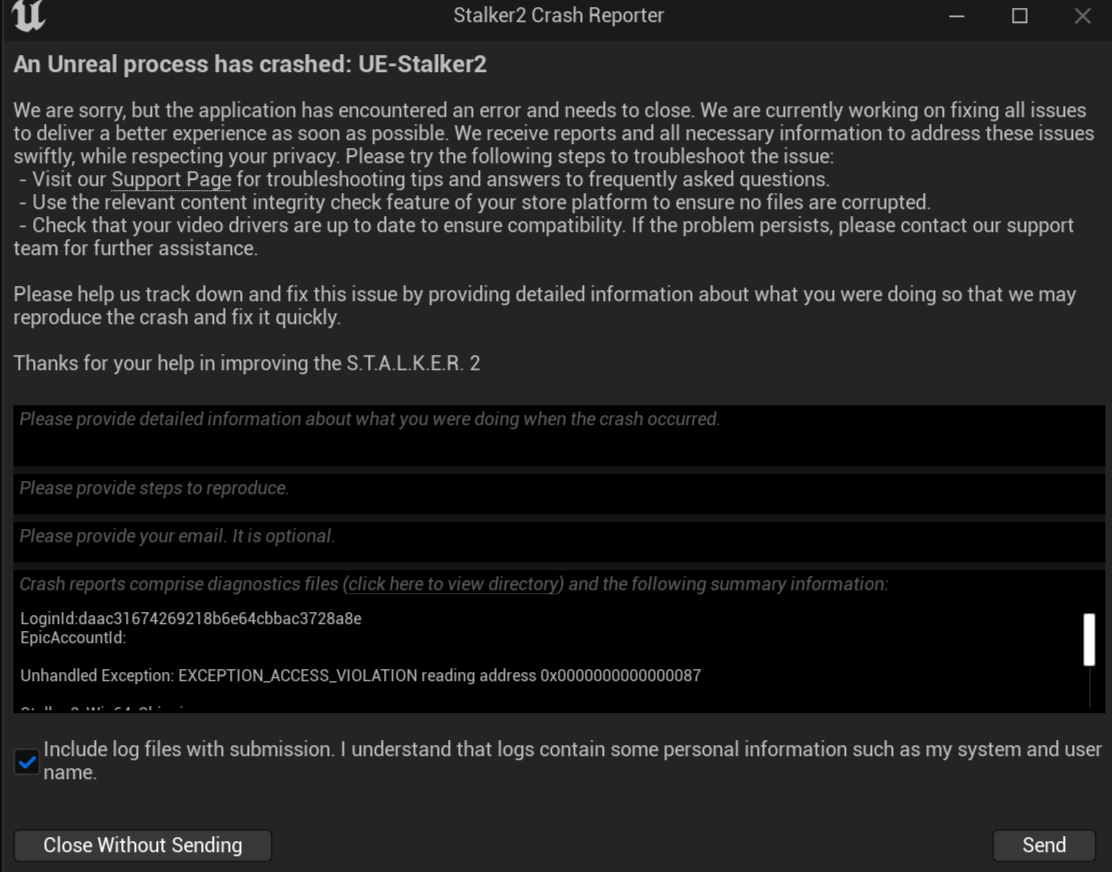Open the Support Page link

(171, 180)
